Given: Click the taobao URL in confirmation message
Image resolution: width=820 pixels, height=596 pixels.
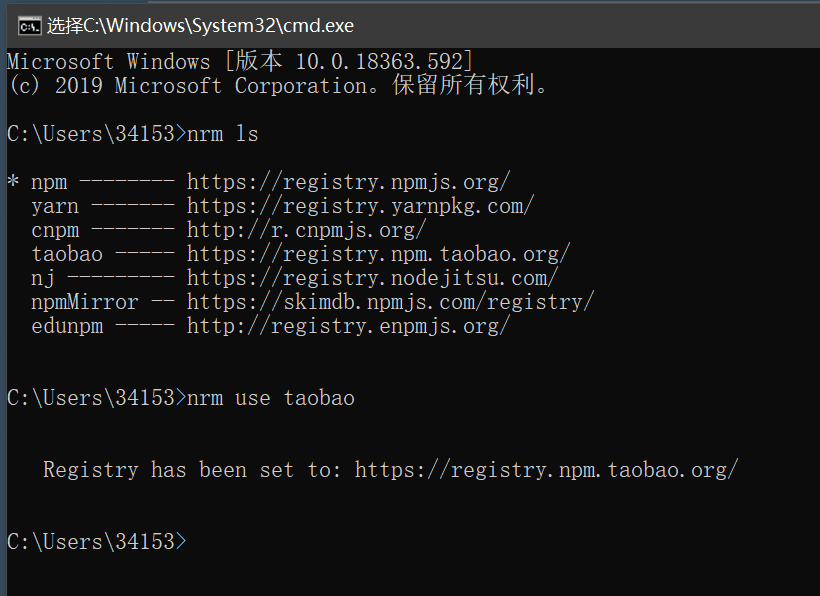Looking at the screenshot, I should point(546,469).
